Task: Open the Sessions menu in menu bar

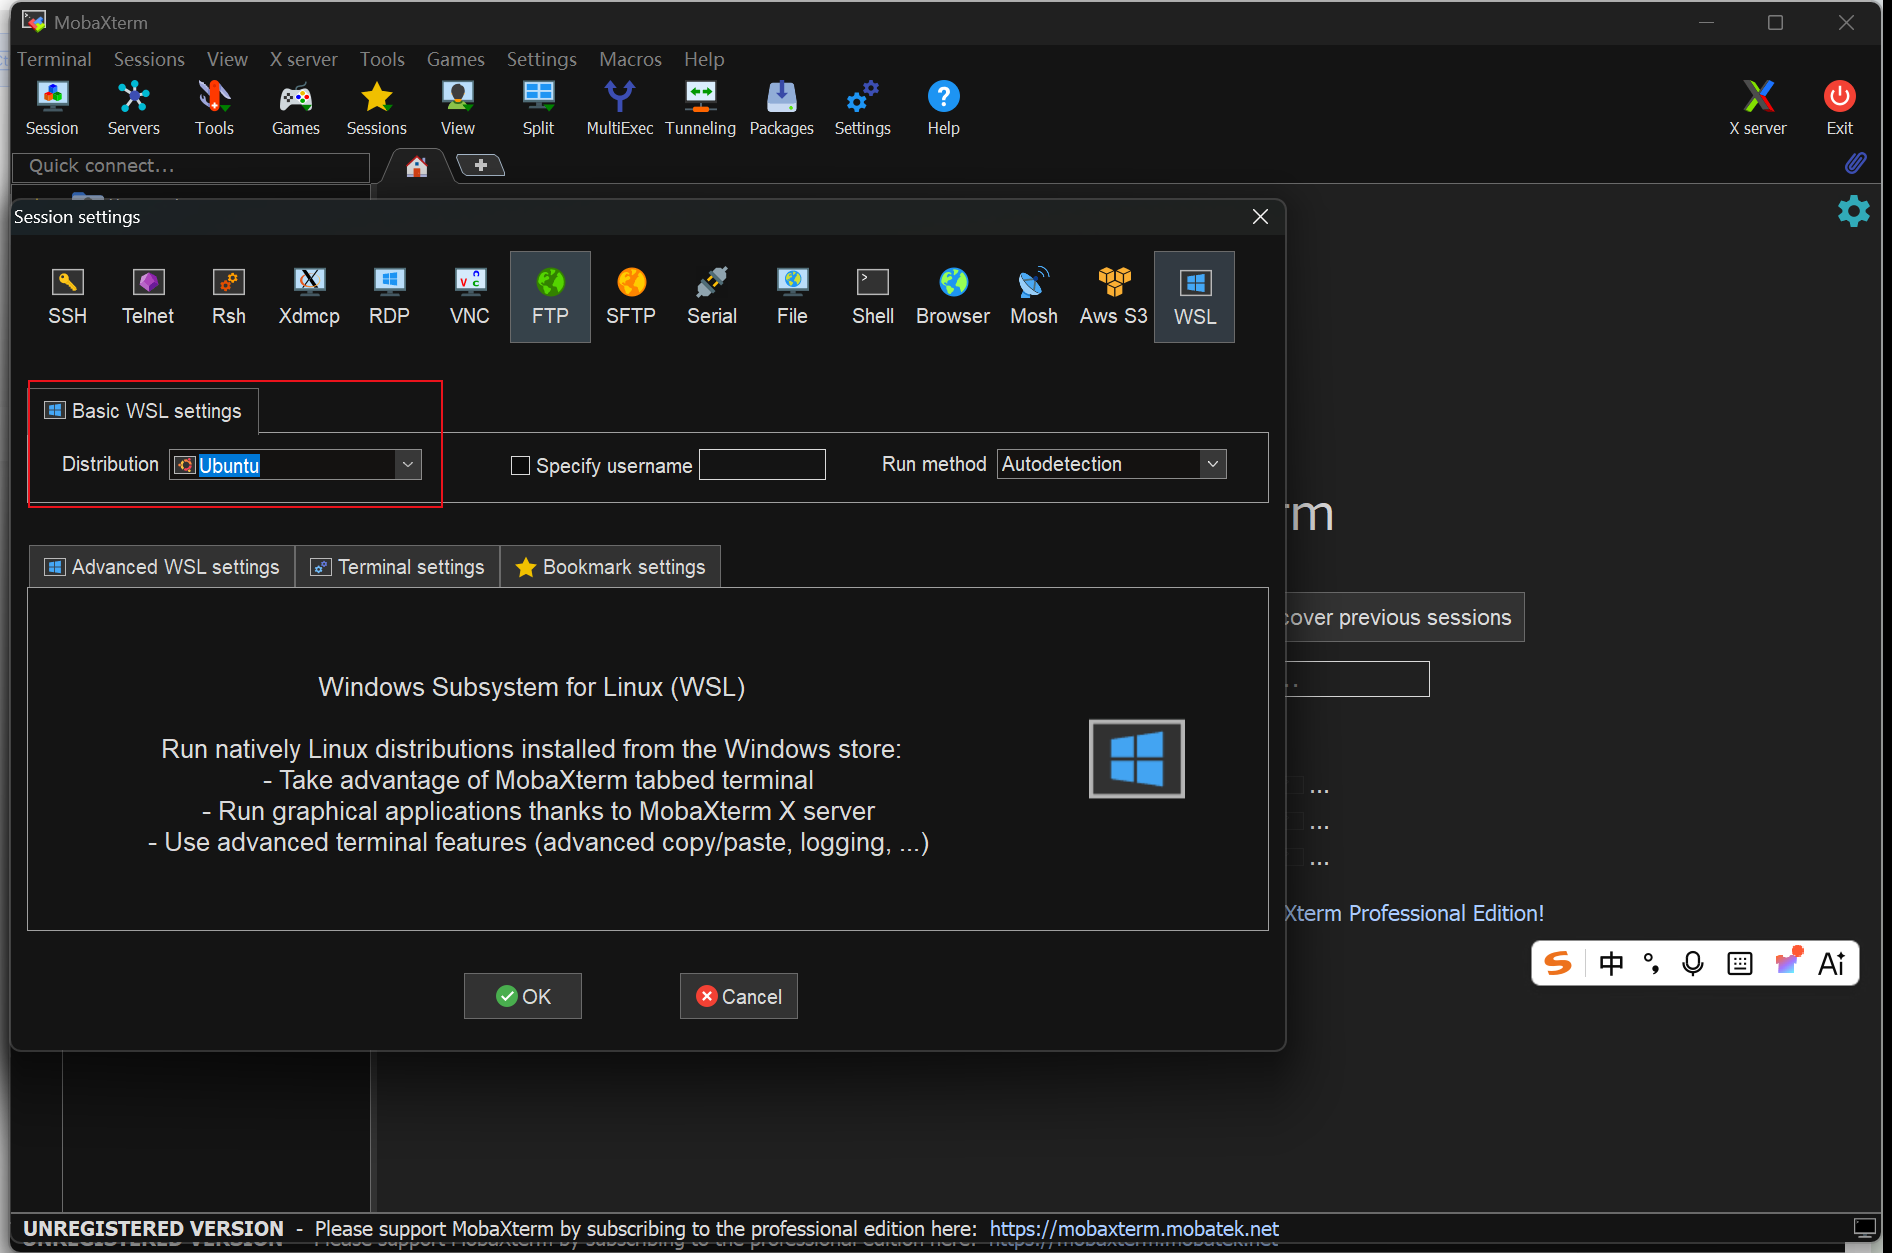Action: 149,59
